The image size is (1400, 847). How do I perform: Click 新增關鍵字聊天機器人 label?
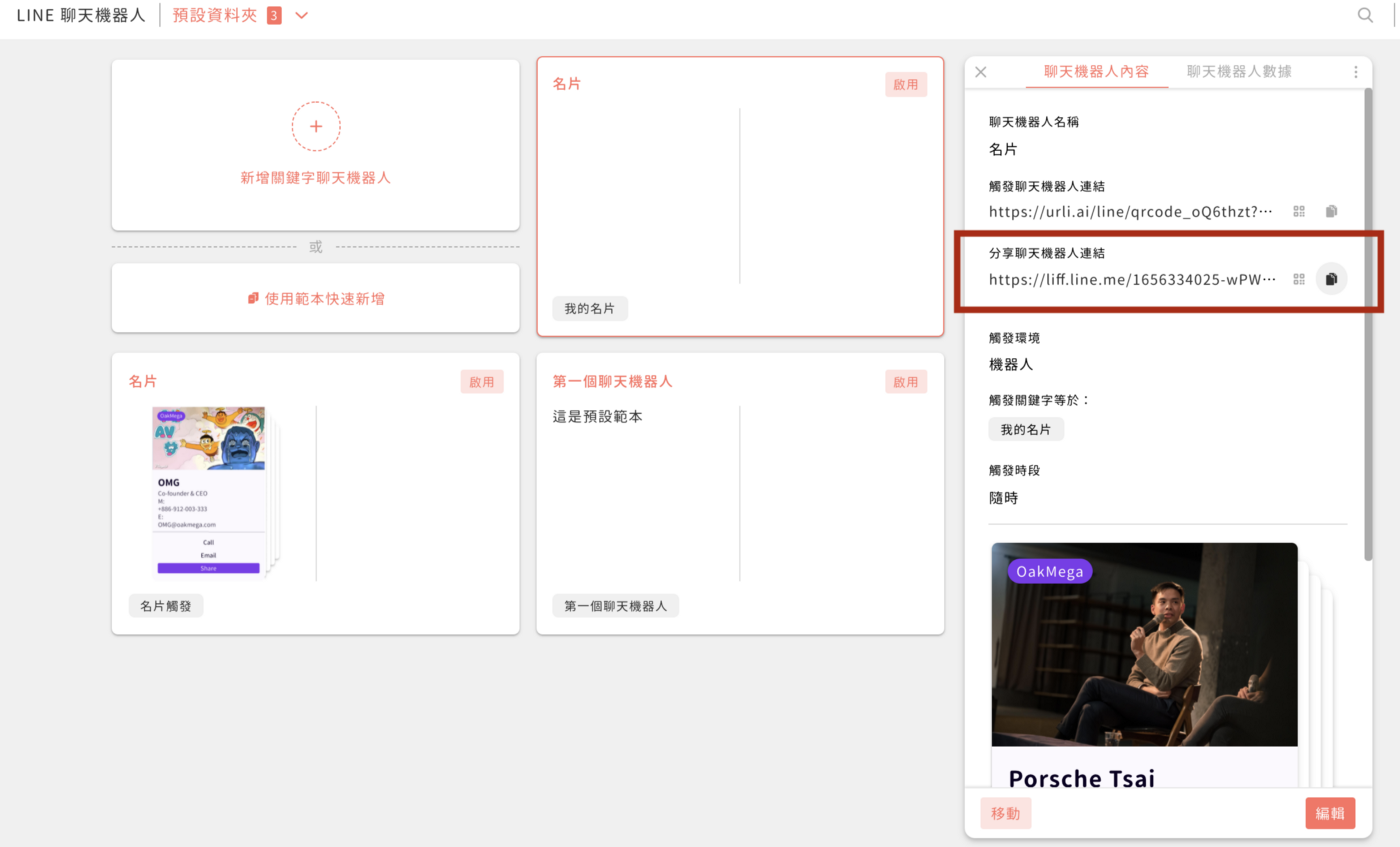(x=315, y=178)
